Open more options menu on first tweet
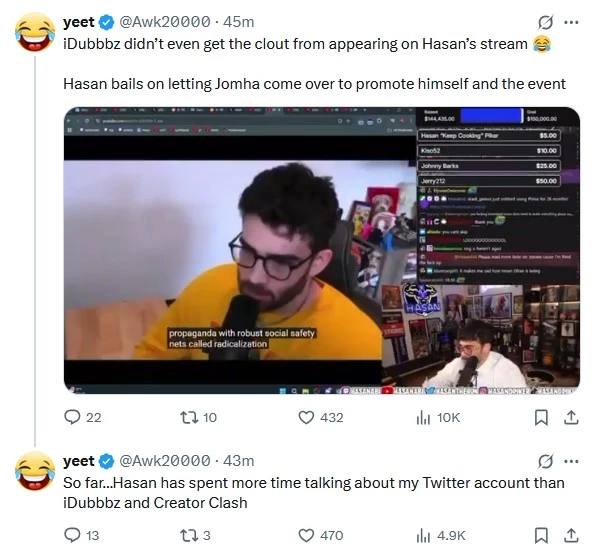Screen dimensions: 596x554 point(571,22)
